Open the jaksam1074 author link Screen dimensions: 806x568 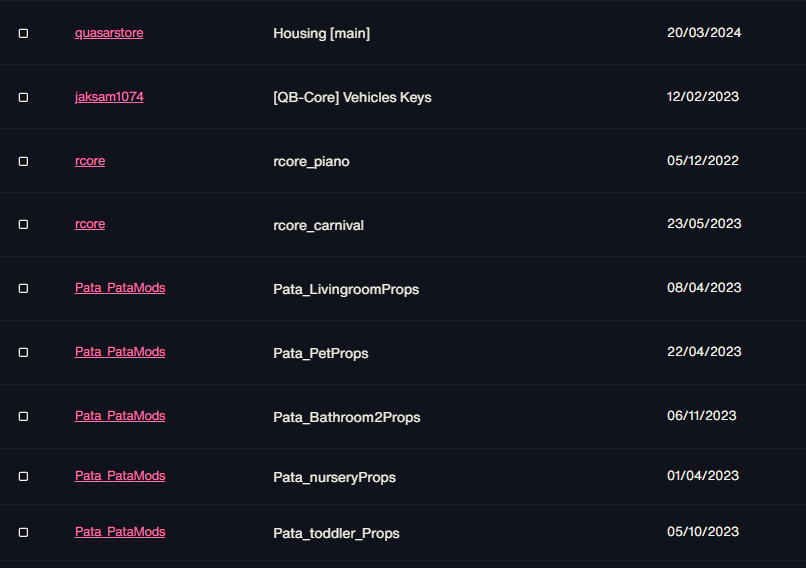[109, 97]
